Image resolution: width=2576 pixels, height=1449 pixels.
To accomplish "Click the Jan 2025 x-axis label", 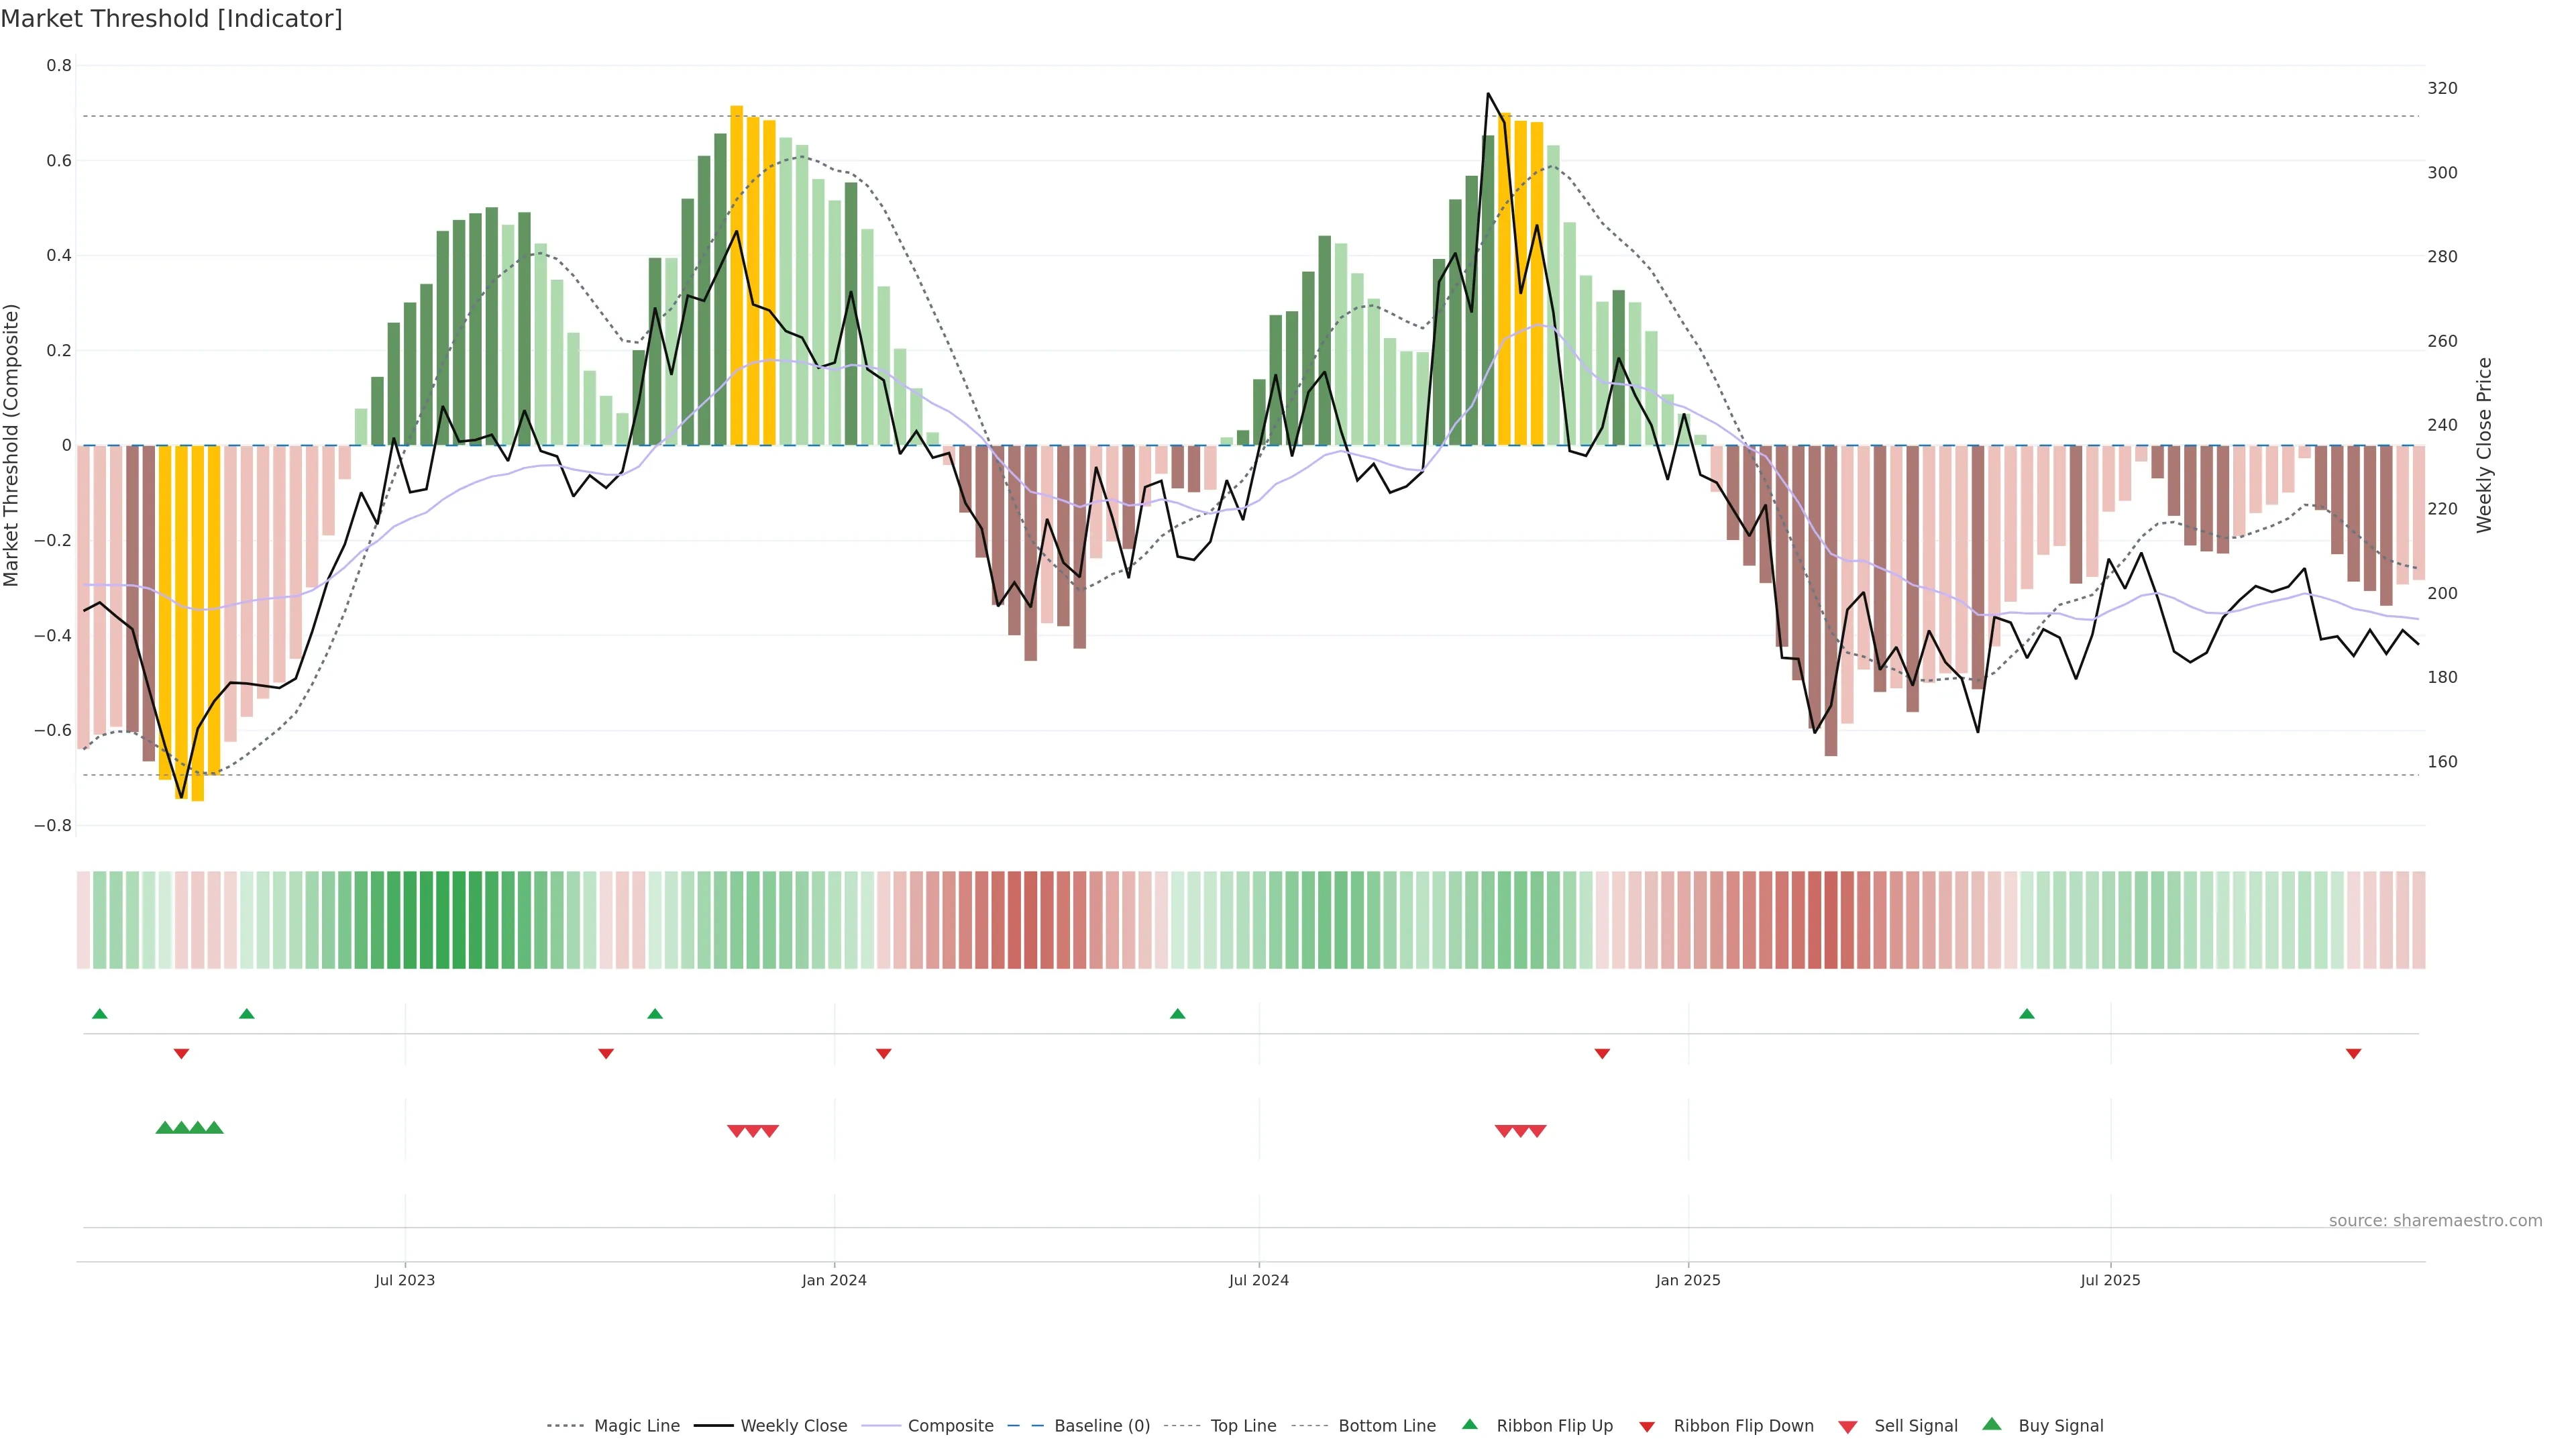I will [1688, 1280].
